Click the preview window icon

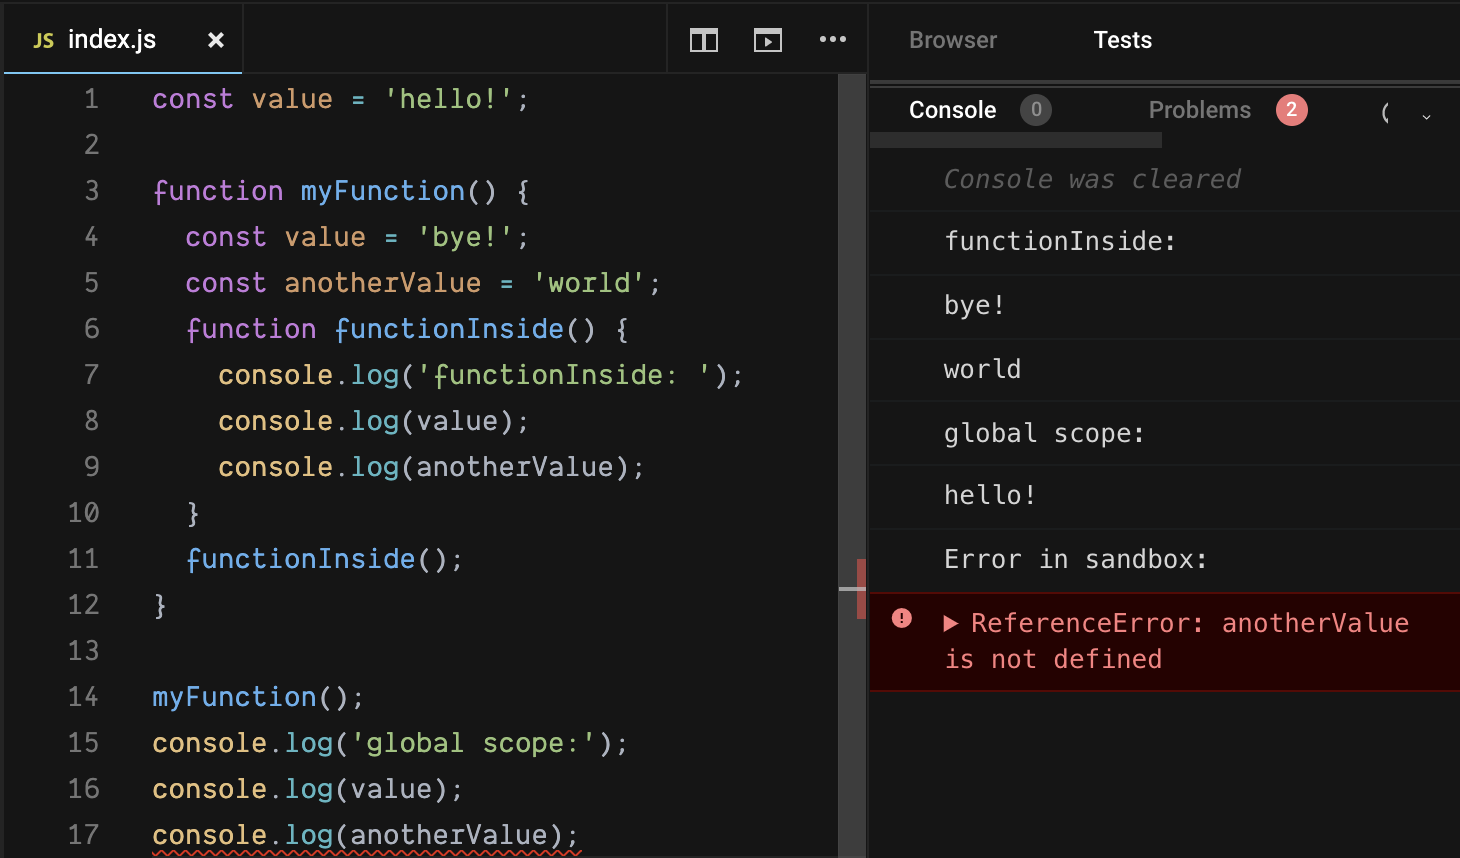tap(768, 40)
